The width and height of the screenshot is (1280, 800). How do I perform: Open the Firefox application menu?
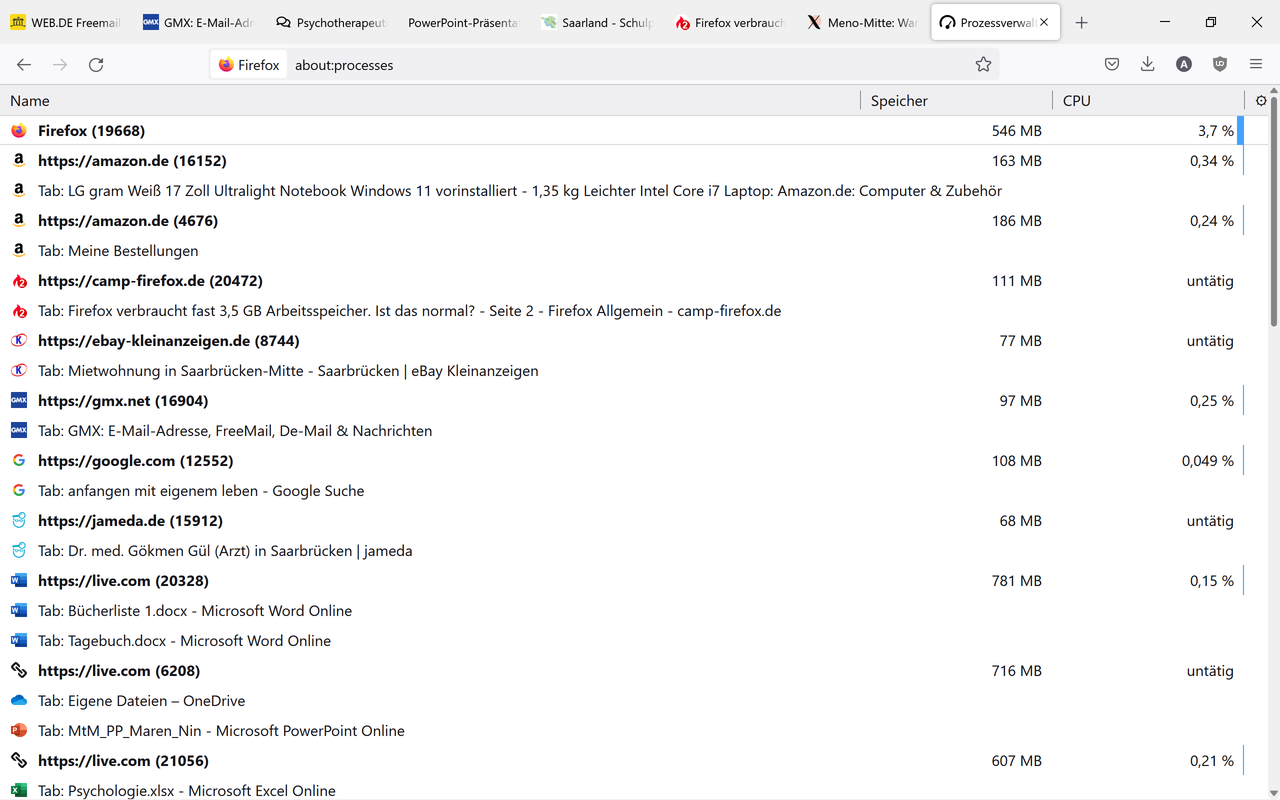tap(1256, 65)
